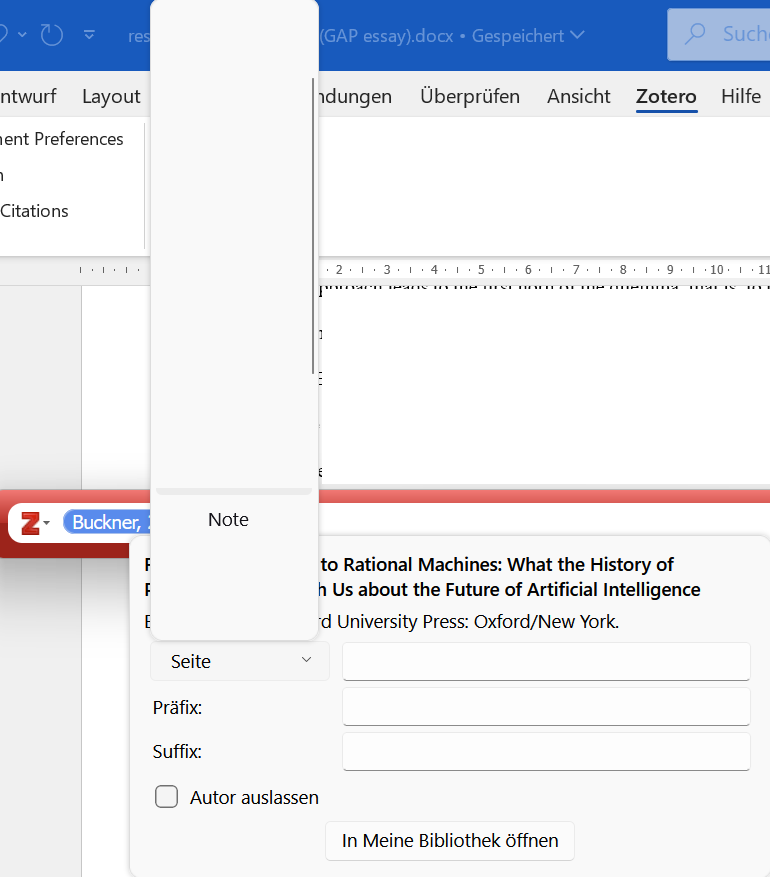Enable the Autor auslassen checkbox
Image resolution: width=770 pixels, height=877 pixels.
pyautogui.click(x=167, y=796)
